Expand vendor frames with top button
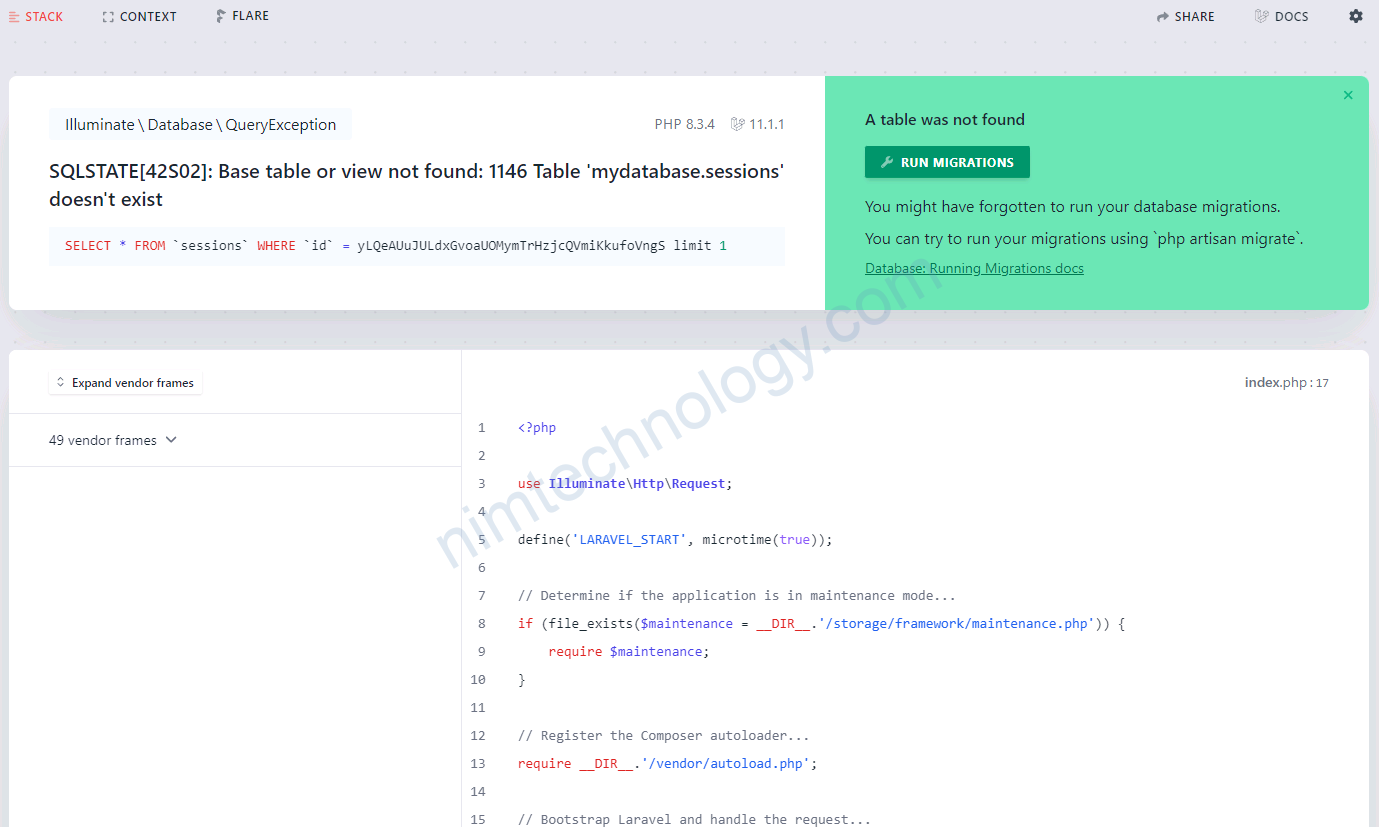The image size is (1379, 827). [125, 383]
